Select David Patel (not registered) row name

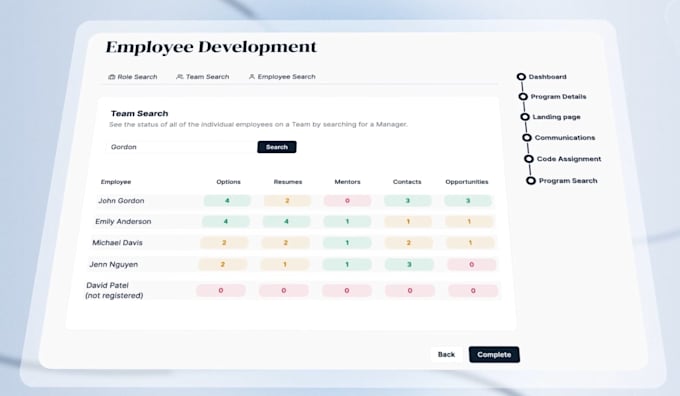click(x=114, y=290)
